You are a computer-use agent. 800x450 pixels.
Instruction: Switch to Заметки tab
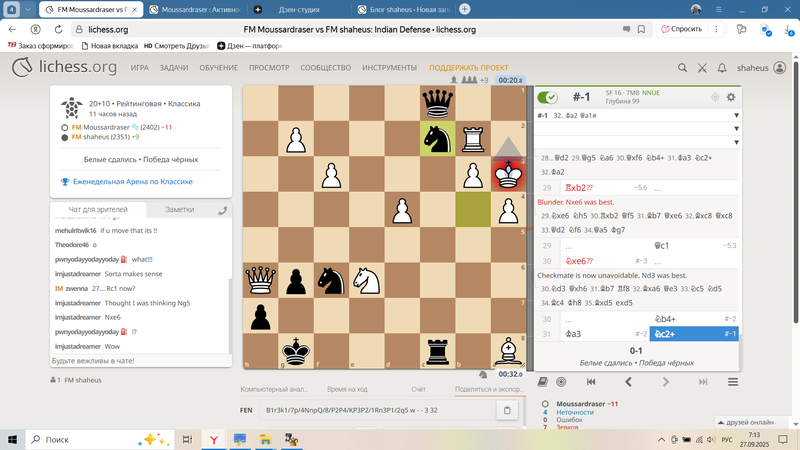click(x=179, y=209)
